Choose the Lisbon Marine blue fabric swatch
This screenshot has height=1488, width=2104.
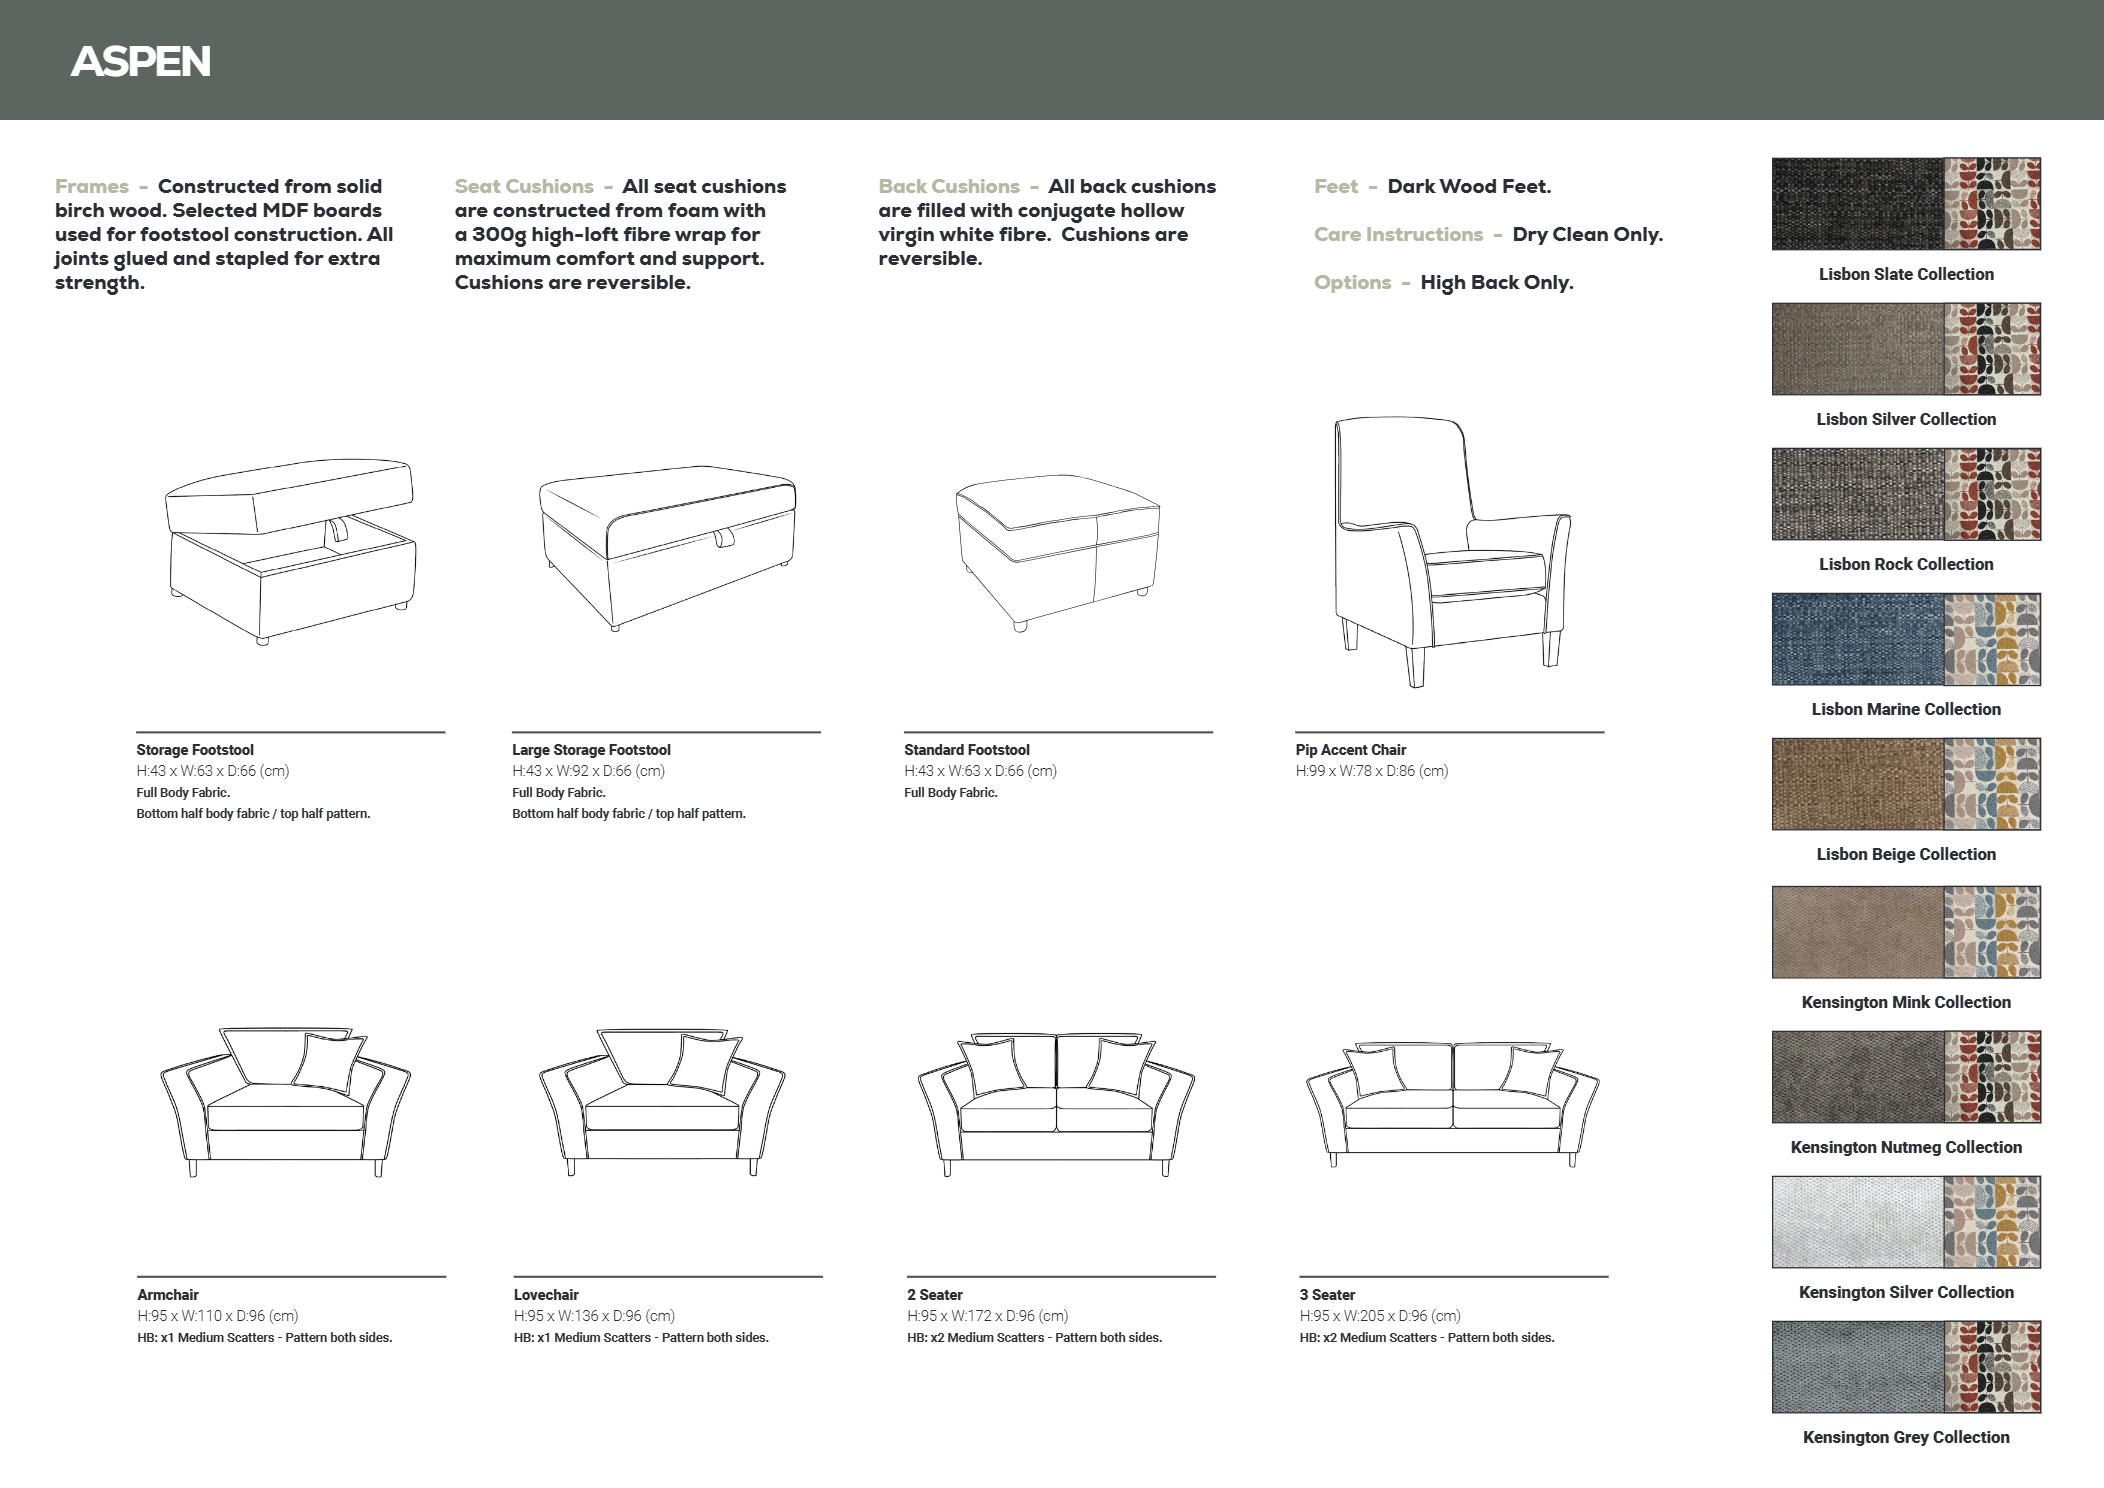(x=1905, y=639)
